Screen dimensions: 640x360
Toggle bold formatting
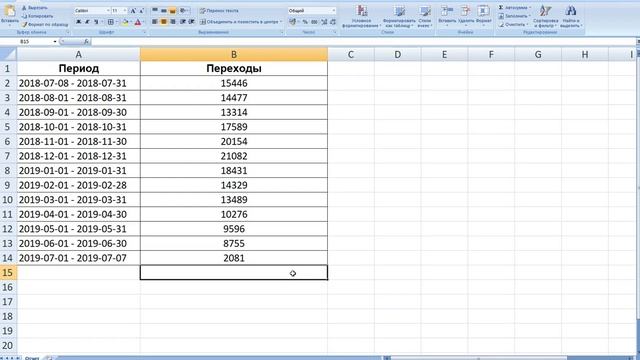click(78, 22)
